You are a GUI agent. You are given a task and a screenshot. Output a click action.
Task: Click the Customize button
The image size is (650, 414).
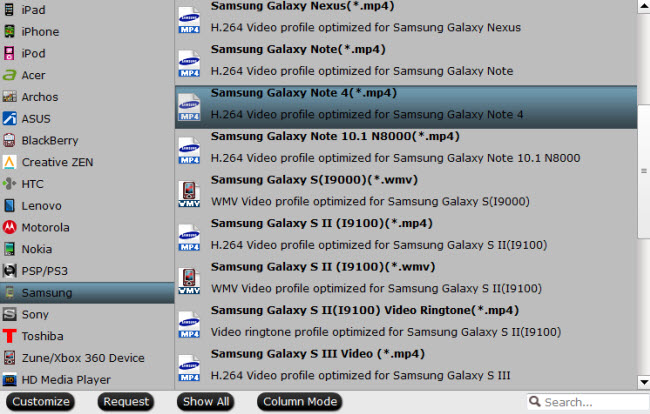click(x=41, y=402)
